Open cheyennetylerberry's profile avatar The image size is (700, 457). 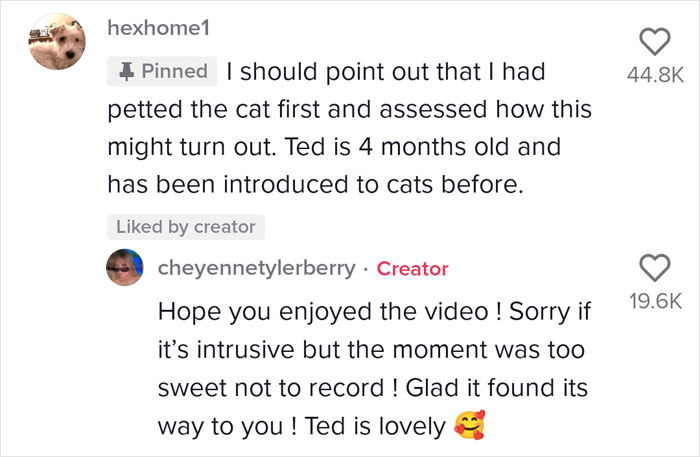coord(128,269)
